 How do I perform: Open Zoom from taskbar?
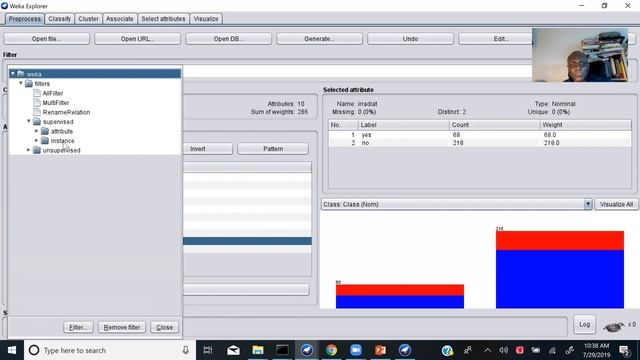point(356,350)
